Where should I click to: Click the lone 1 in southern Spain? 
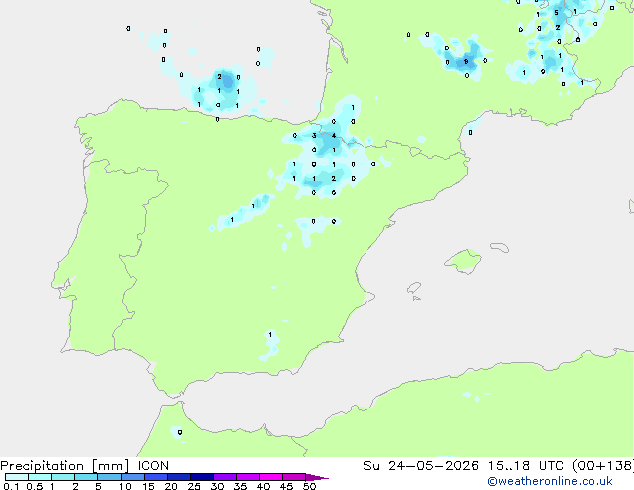[x=270, y=334]
